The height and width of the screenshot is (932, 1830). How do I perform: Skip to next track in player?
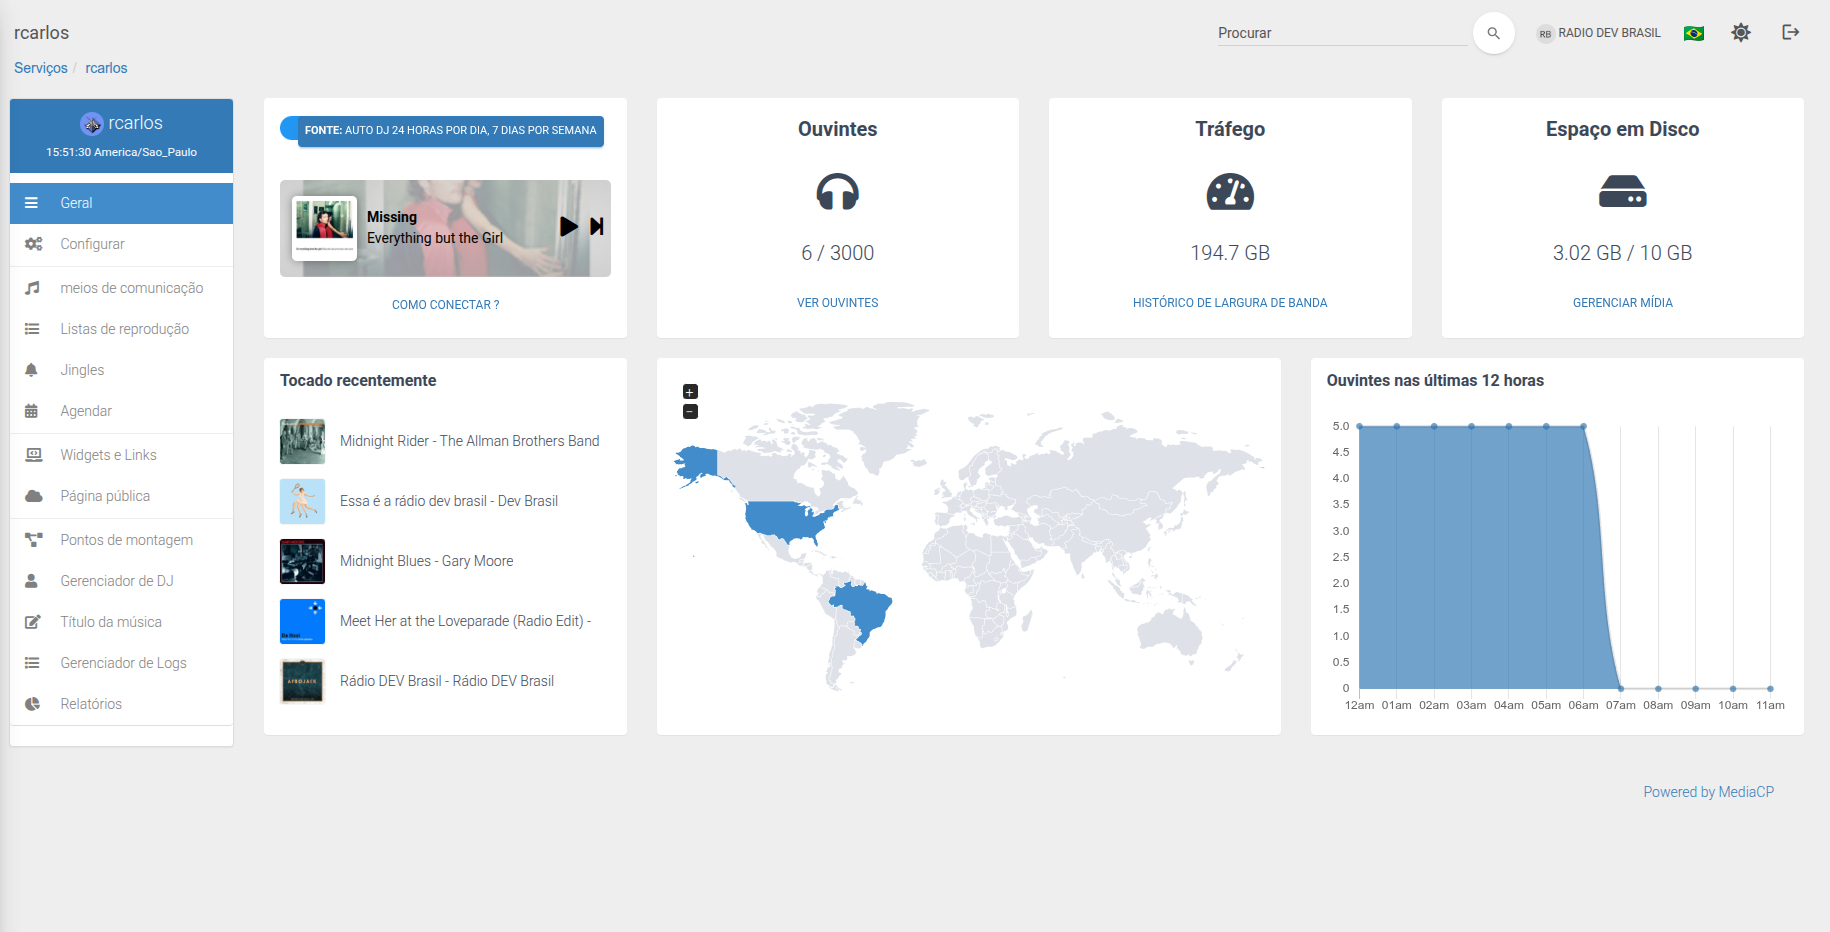point(597,226)
